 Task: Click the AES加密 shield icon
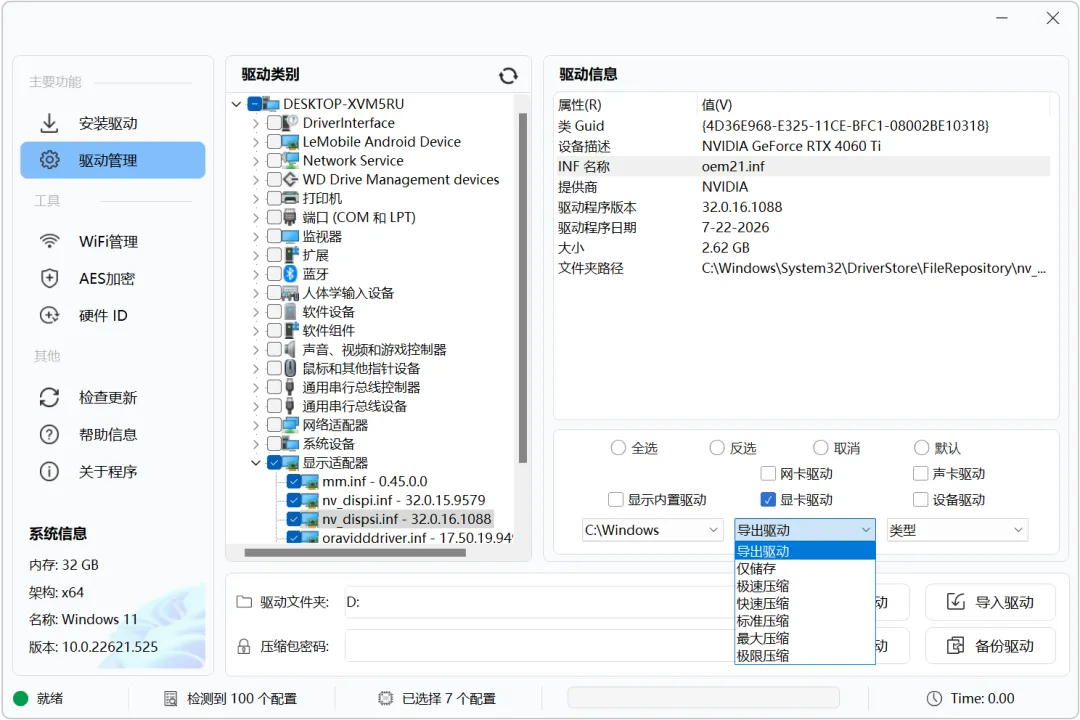coord(49,278)
